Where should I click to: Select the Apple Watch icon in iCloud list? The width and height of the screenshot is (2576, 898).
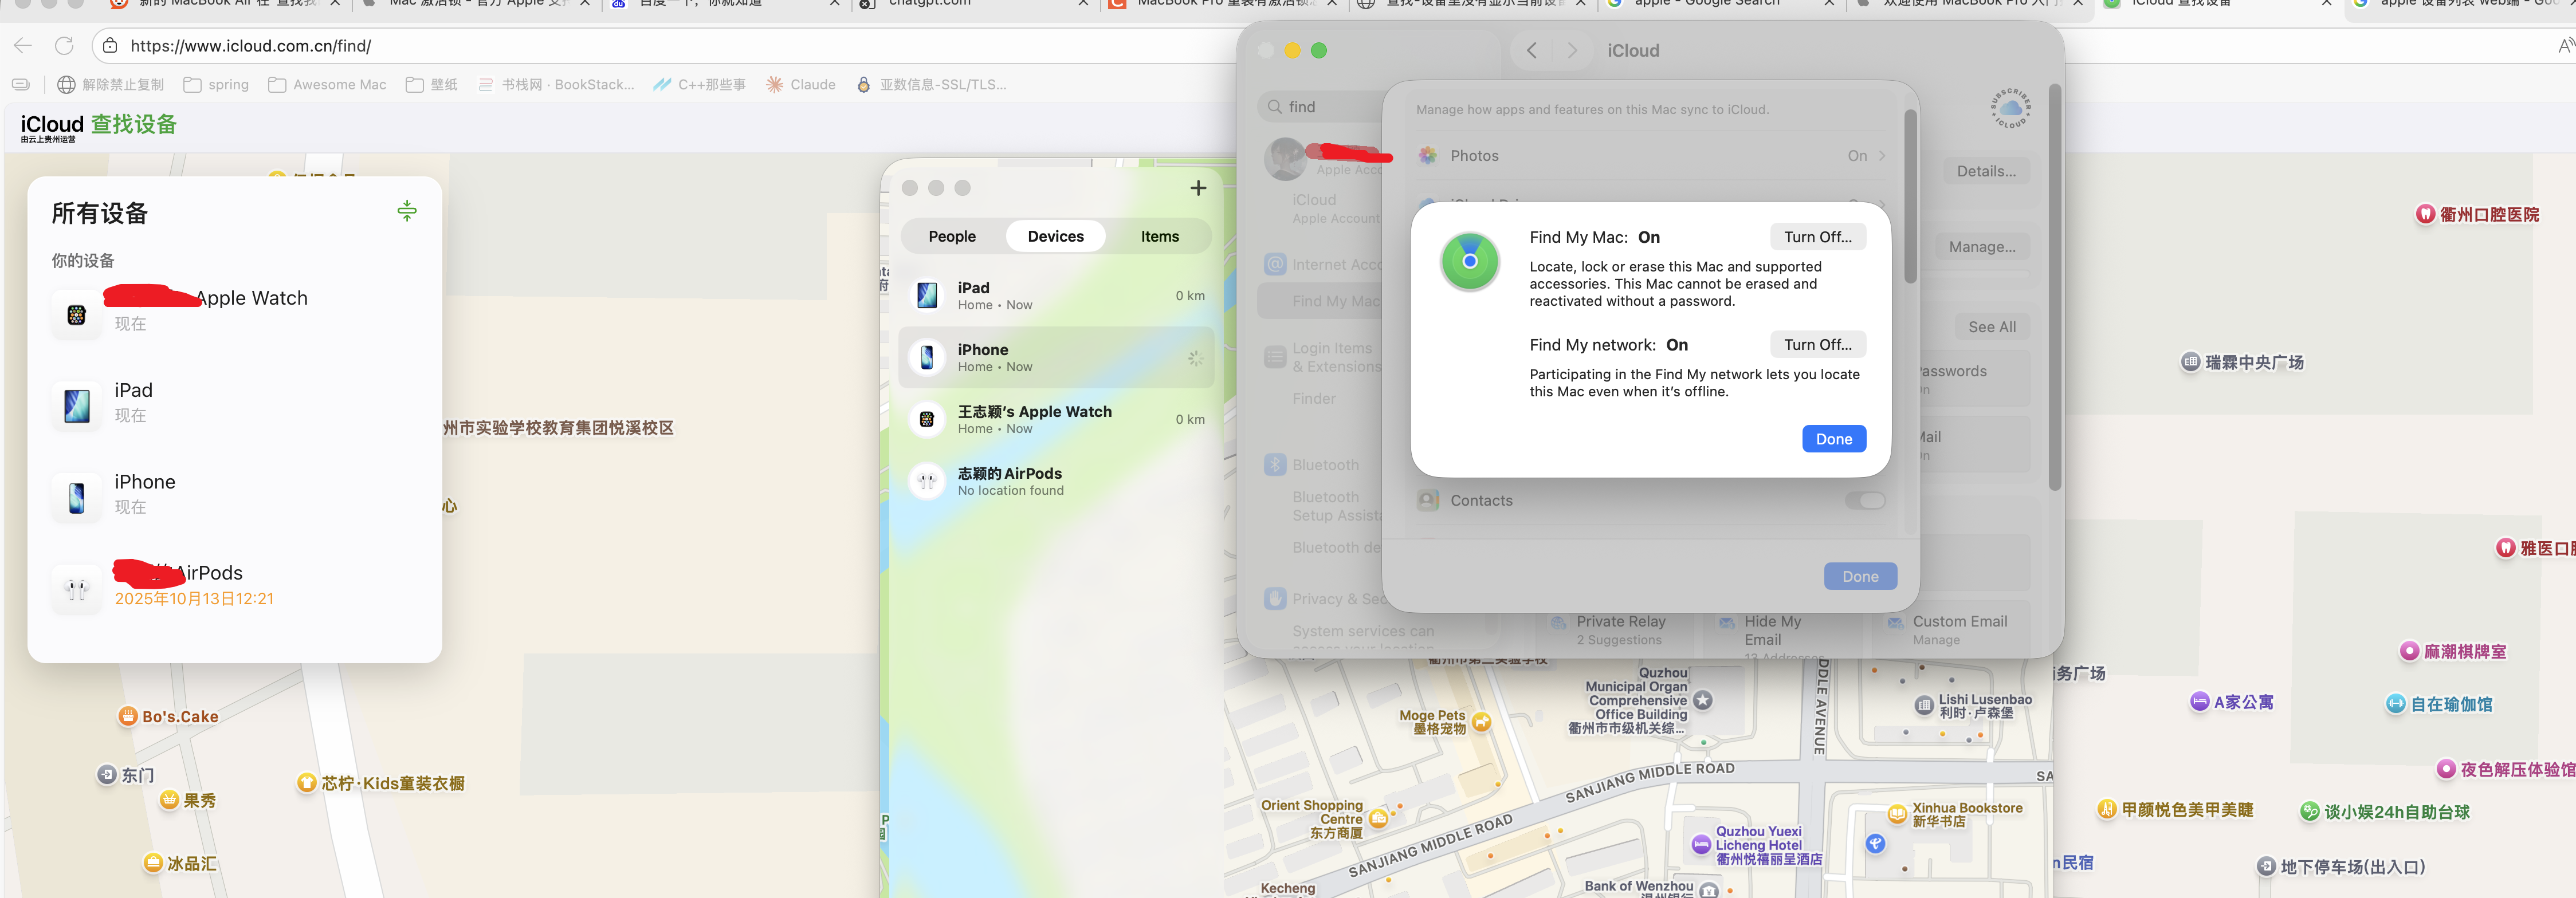tap(77, 315)
